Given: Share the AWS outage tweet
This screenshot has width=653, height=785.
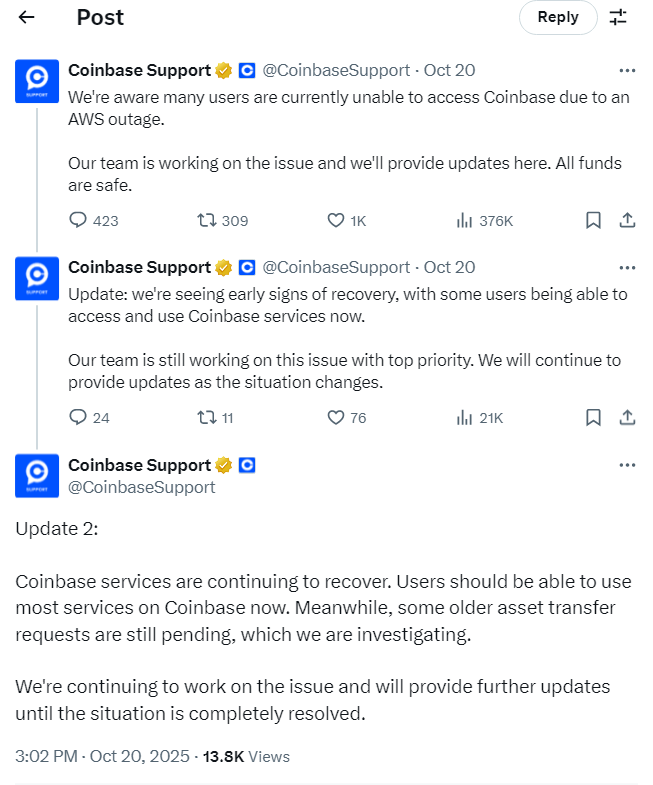Looking at the screenshot, I should (627, 220).
